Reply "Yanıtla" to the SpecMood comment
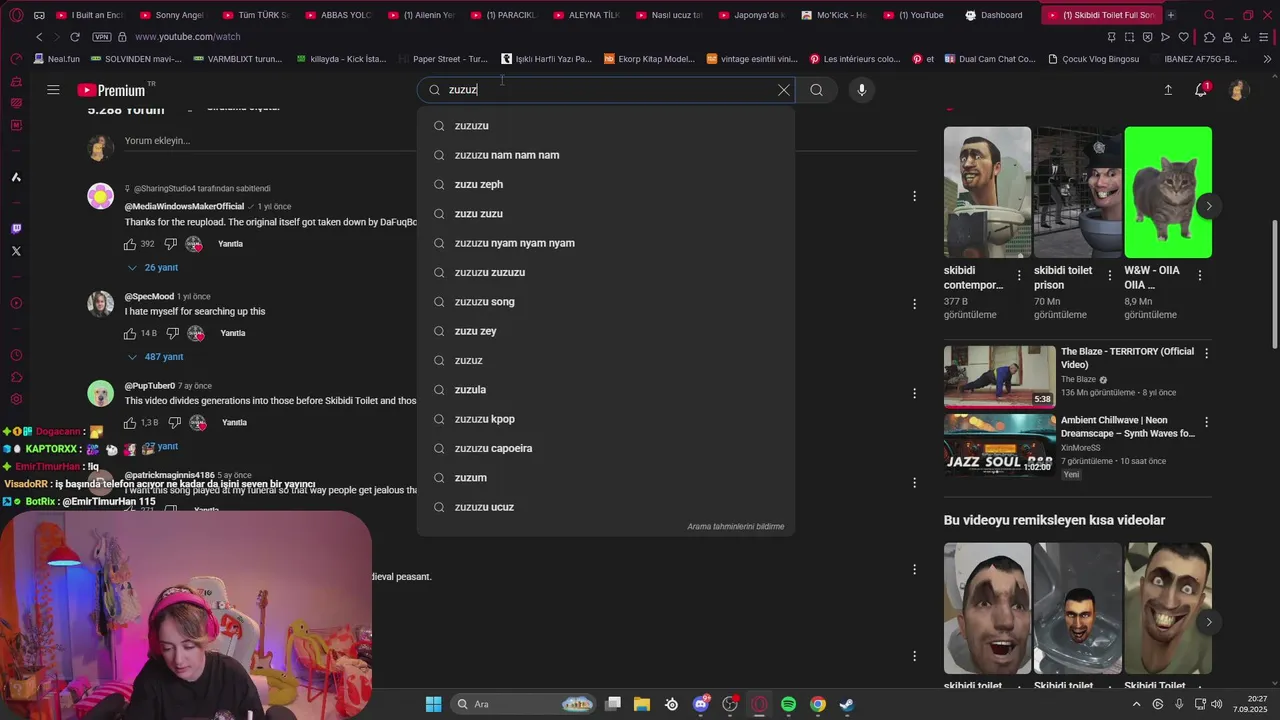 (233, 333)
